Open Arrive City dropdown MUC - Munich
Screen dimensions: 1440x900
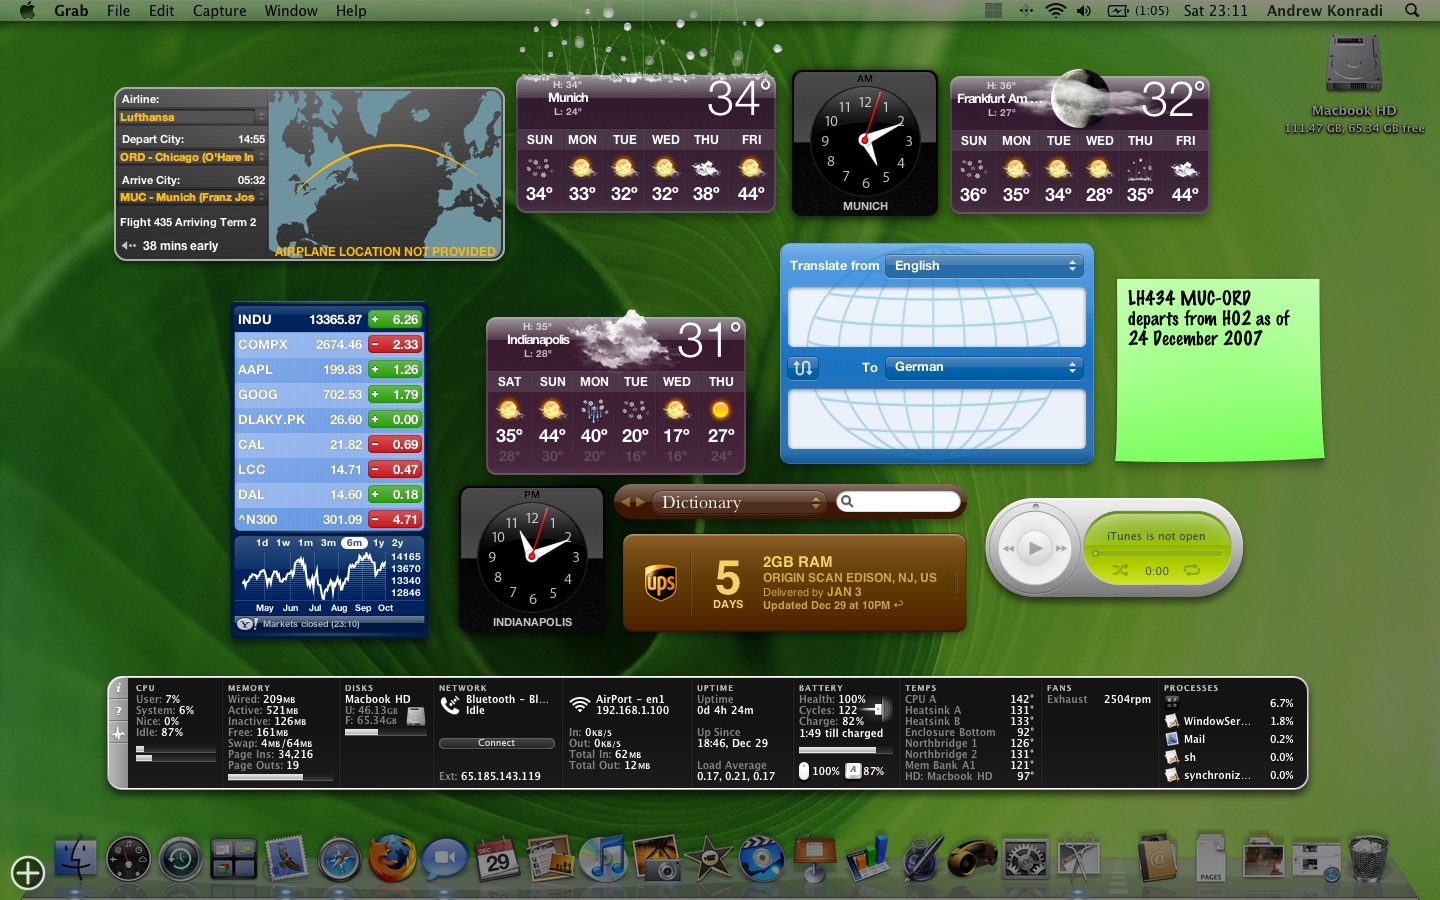click(192, 197)
